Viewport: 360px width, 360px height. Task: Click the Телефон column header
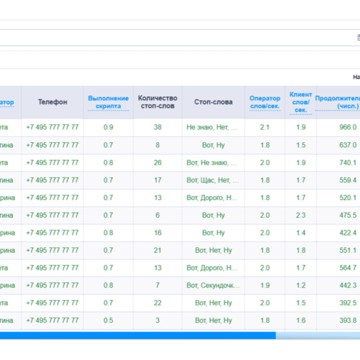(x=52, y=102)
